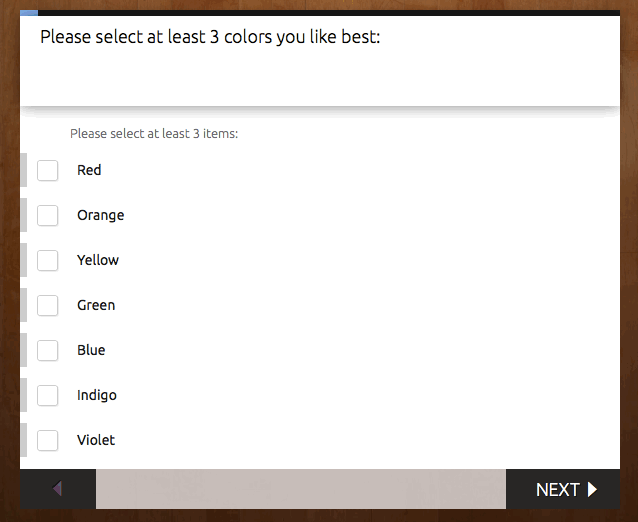The width and height of the screenshot is (638, 522).
Task: Click the NEXT button
Action: 565,489
